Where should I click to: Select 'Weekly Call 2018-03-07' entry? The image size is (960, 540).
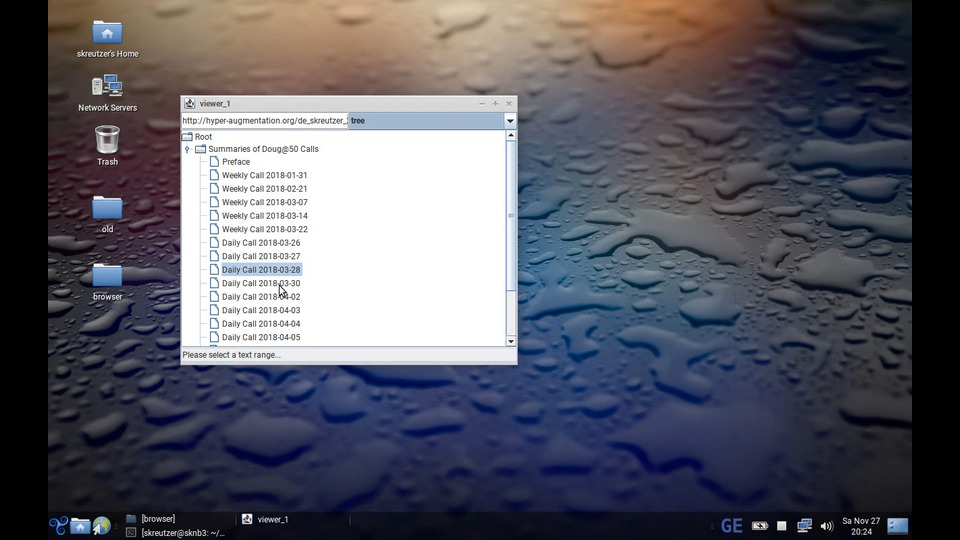click(264, 202)
